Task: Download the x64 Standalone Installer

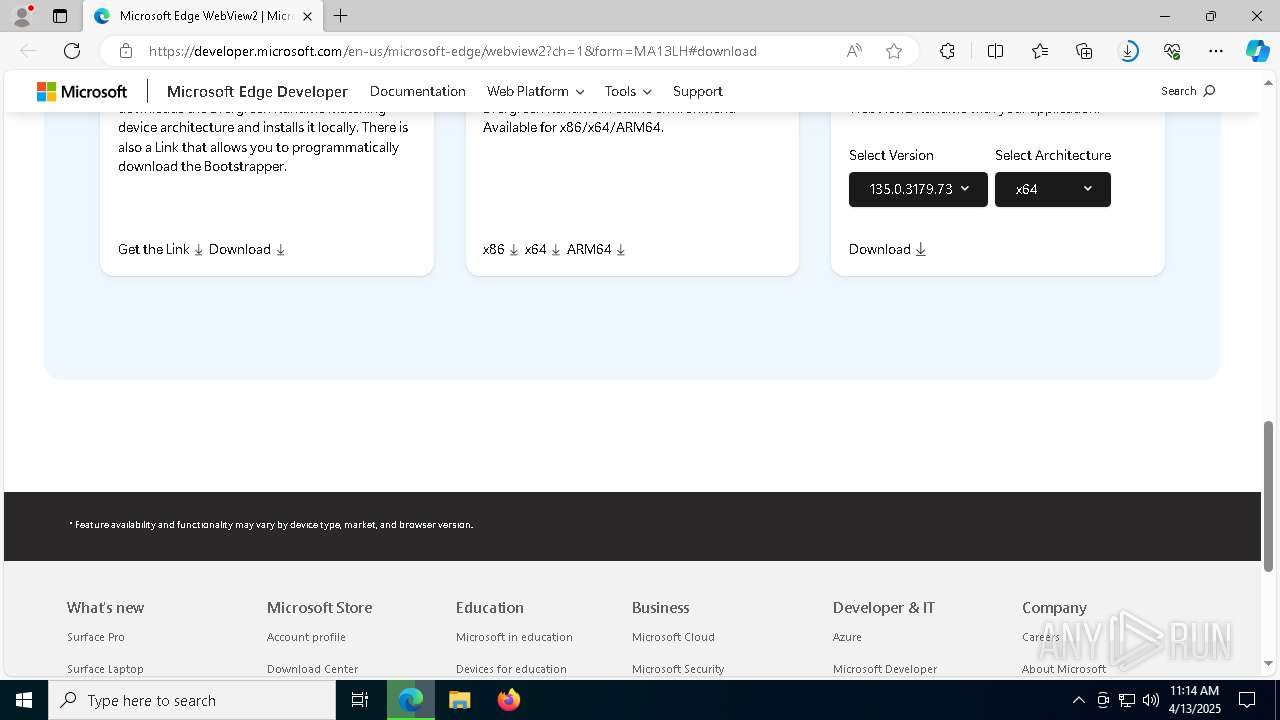Action: (x=542, y=249)
